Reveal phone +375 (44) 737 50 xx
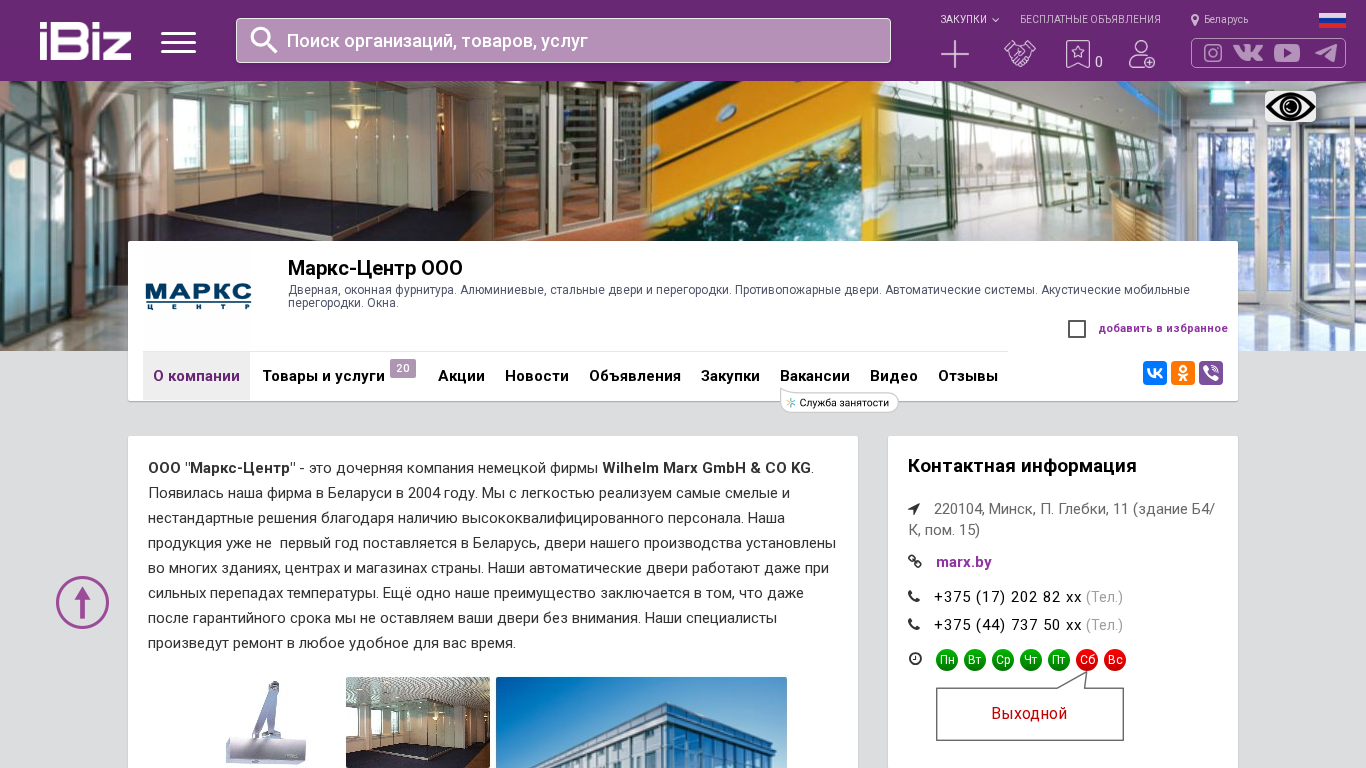The height and width of the screenshot is (768, 1366). pos(1008,625)
